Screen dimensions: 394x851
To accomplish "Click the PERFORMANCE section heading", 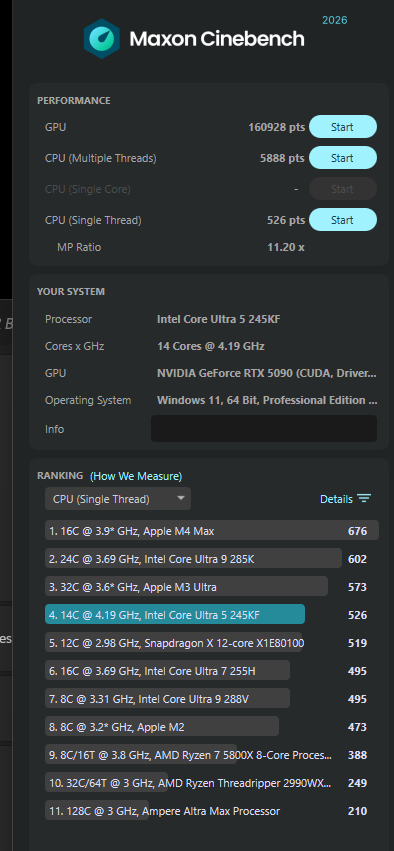I will pyautogui.click(x=74, y=101).
